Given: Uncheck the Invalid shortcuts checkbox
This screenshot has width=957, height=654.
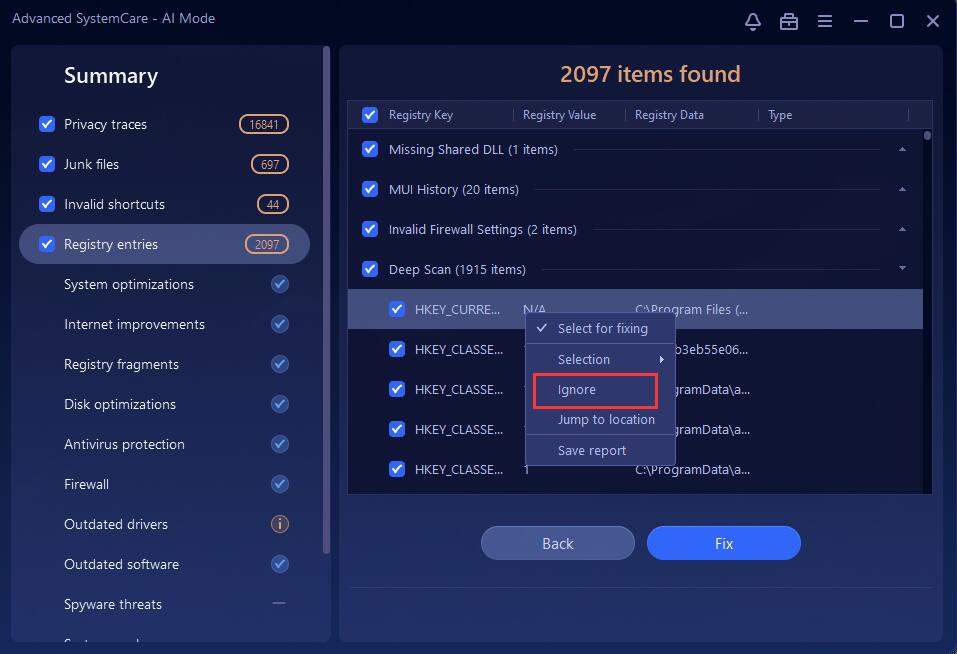Looking at the screenshot, I should 47,204.
